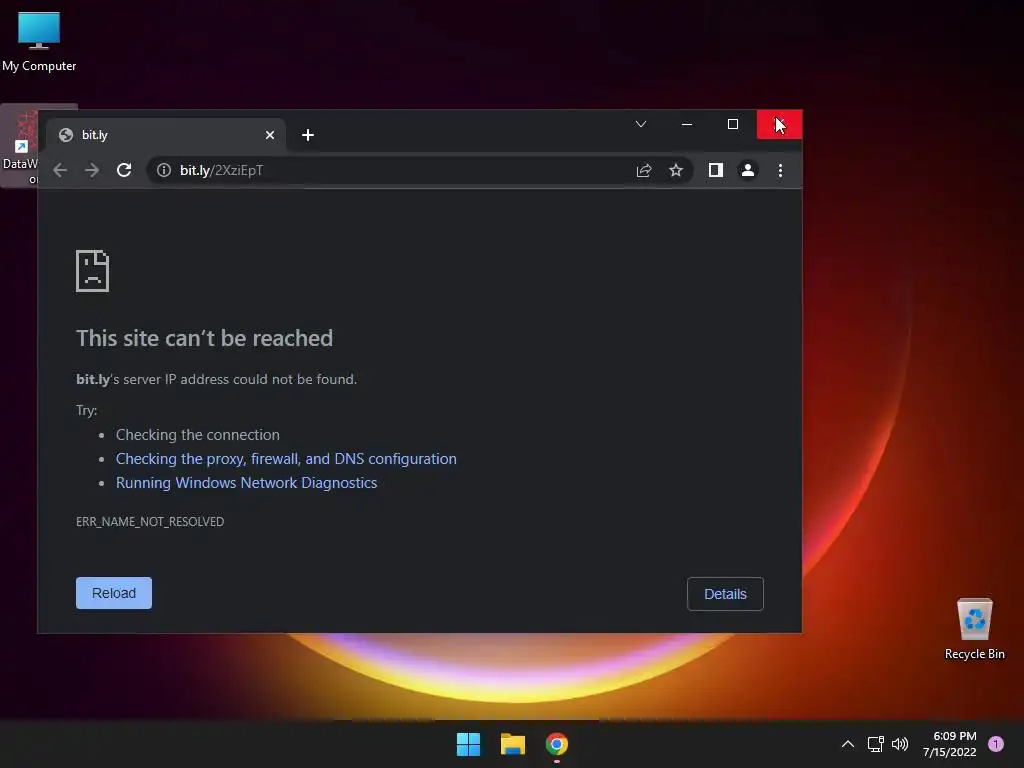Click the 'Checking the connection' text
1024x768 pixels.
[x=198, y=435]
